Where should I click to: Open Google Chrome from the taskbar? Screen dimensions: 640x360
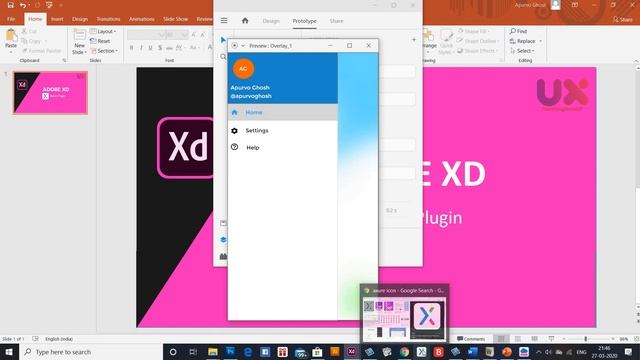pyautogui.click(x=404, y=351)
